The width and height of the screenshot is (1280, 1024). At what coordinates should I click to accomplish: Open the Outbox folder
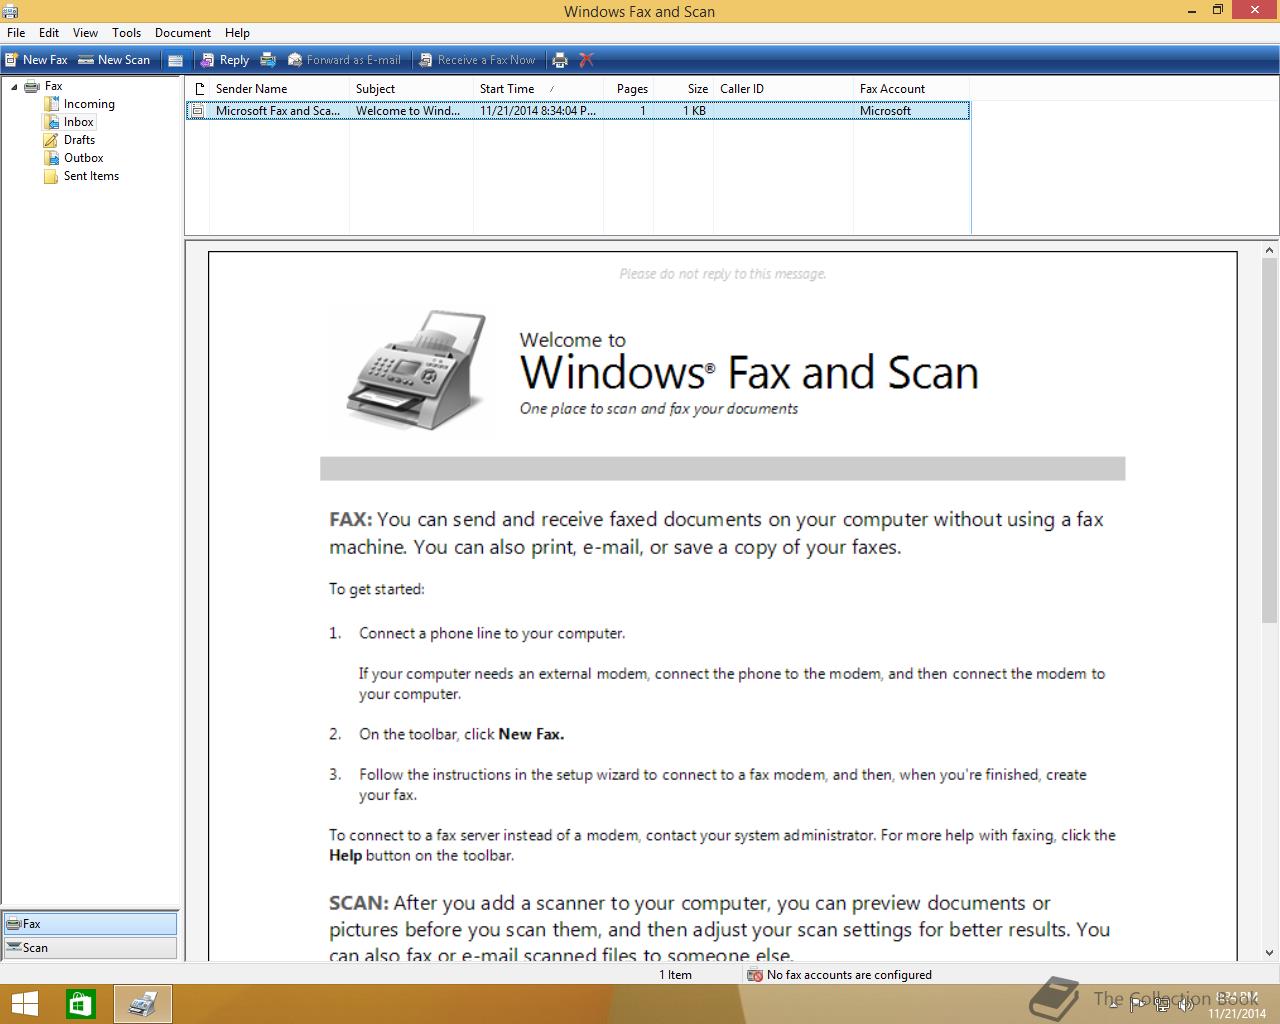(x=84, y=158)
